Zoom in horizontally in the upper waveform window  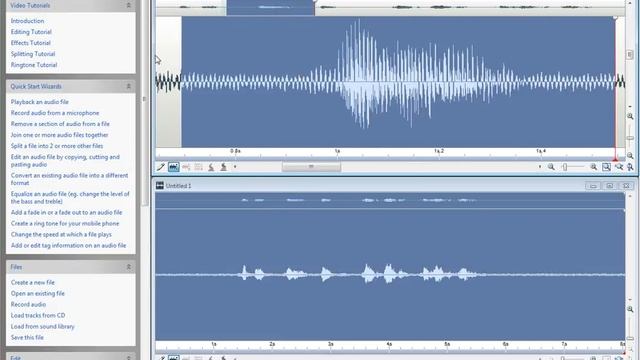point(593,167)
